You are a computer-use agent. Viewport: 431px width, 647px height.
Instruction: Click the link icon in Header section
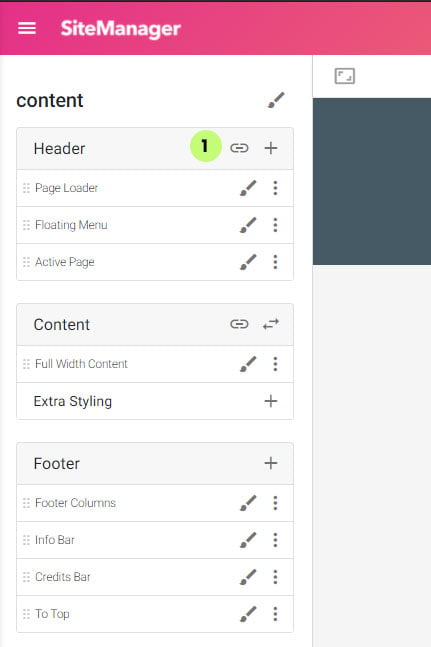point(239,148)
